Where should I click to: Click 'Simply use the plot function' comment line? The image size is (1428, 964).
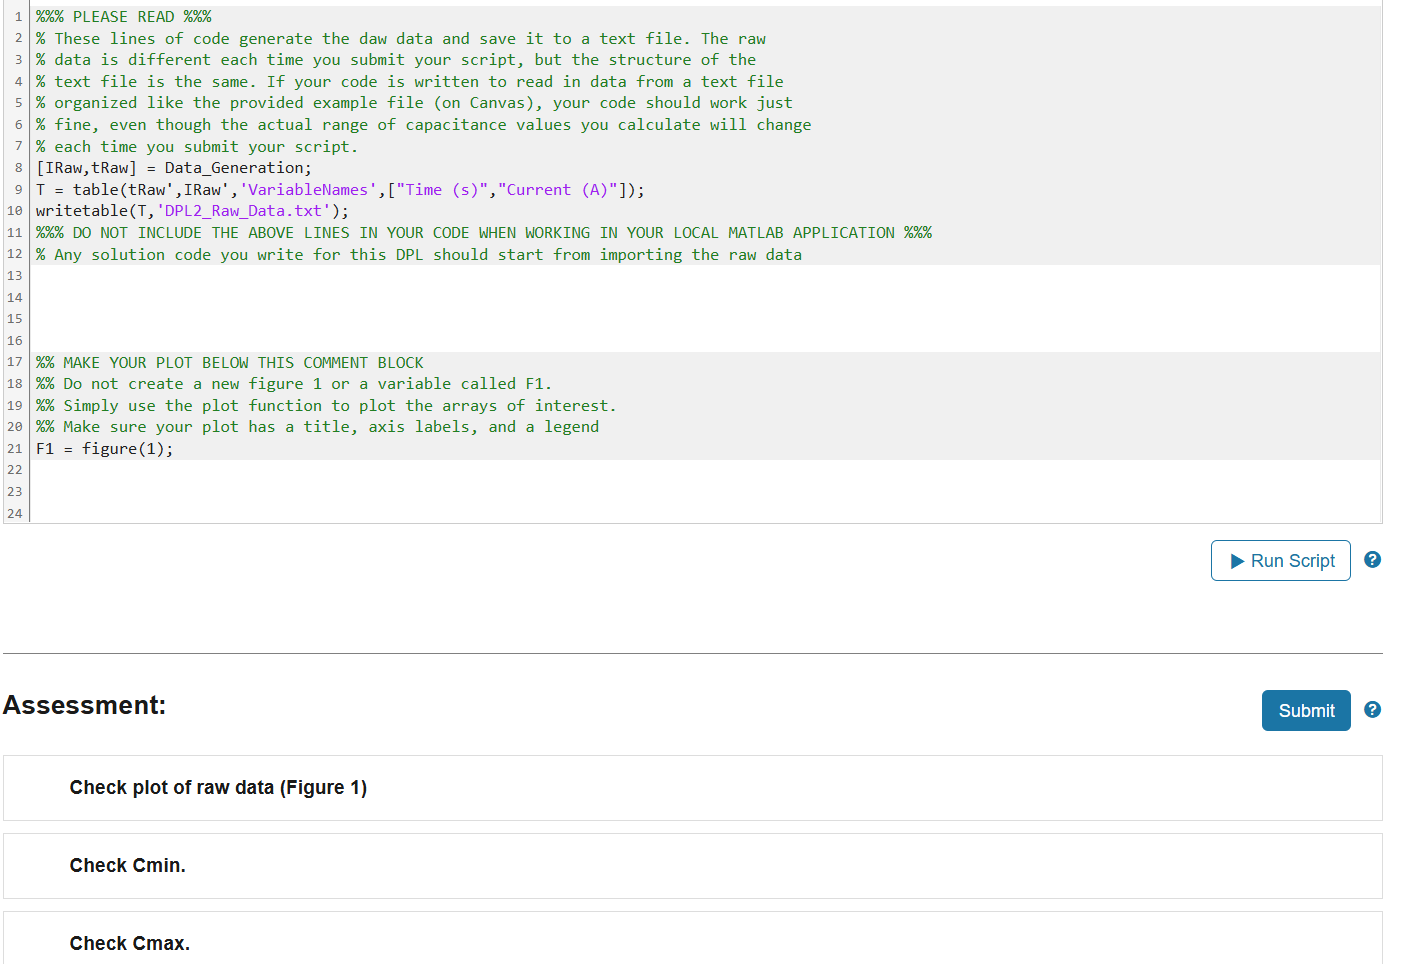tap(326, 406)
